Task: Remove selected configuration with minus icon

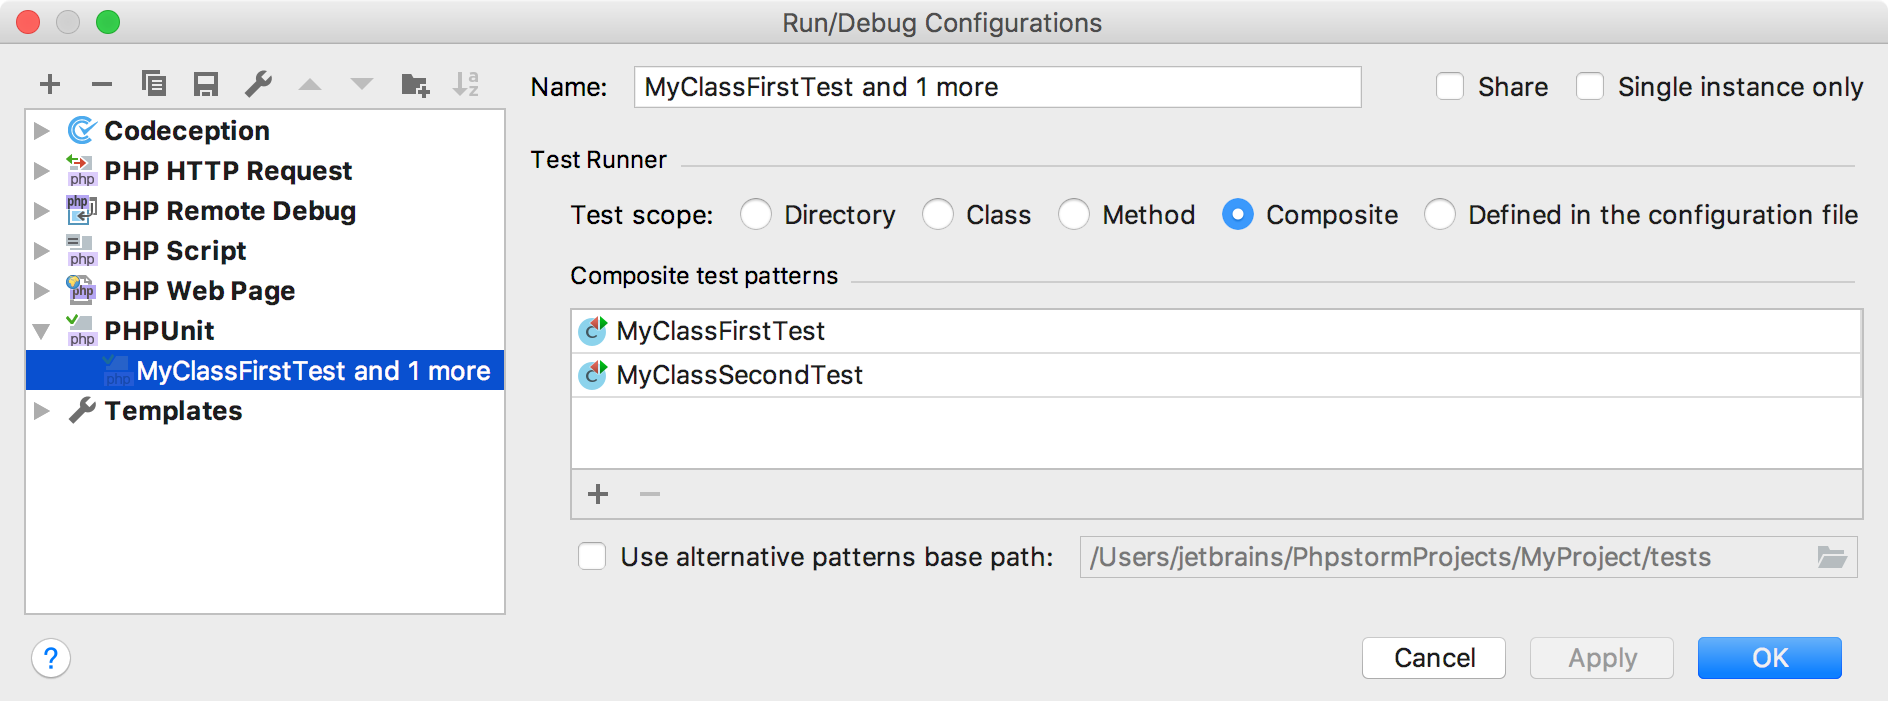Action: 102,84
